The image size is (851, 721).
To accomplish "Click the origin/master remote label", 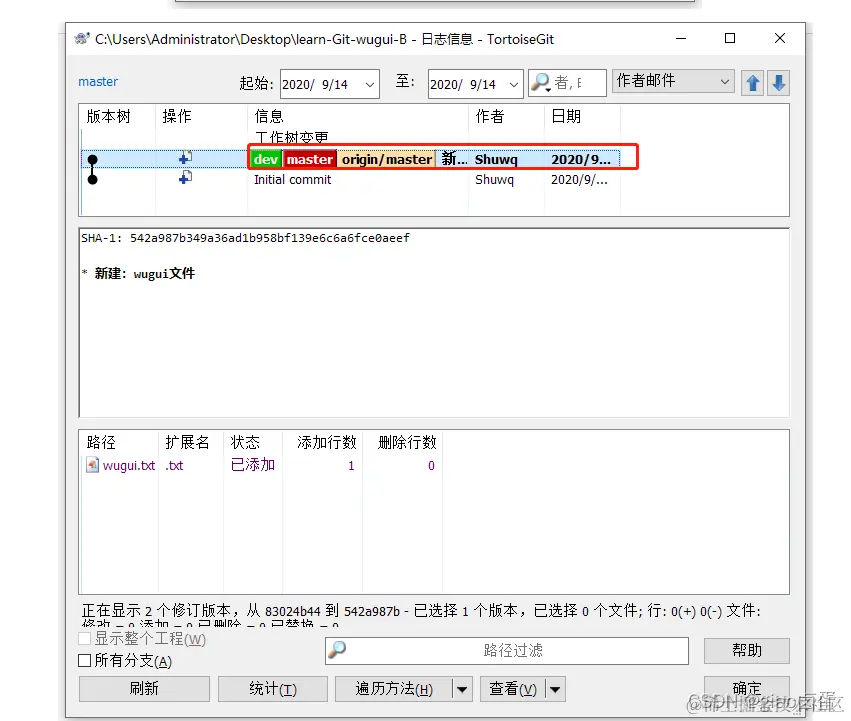I will 386,159.
